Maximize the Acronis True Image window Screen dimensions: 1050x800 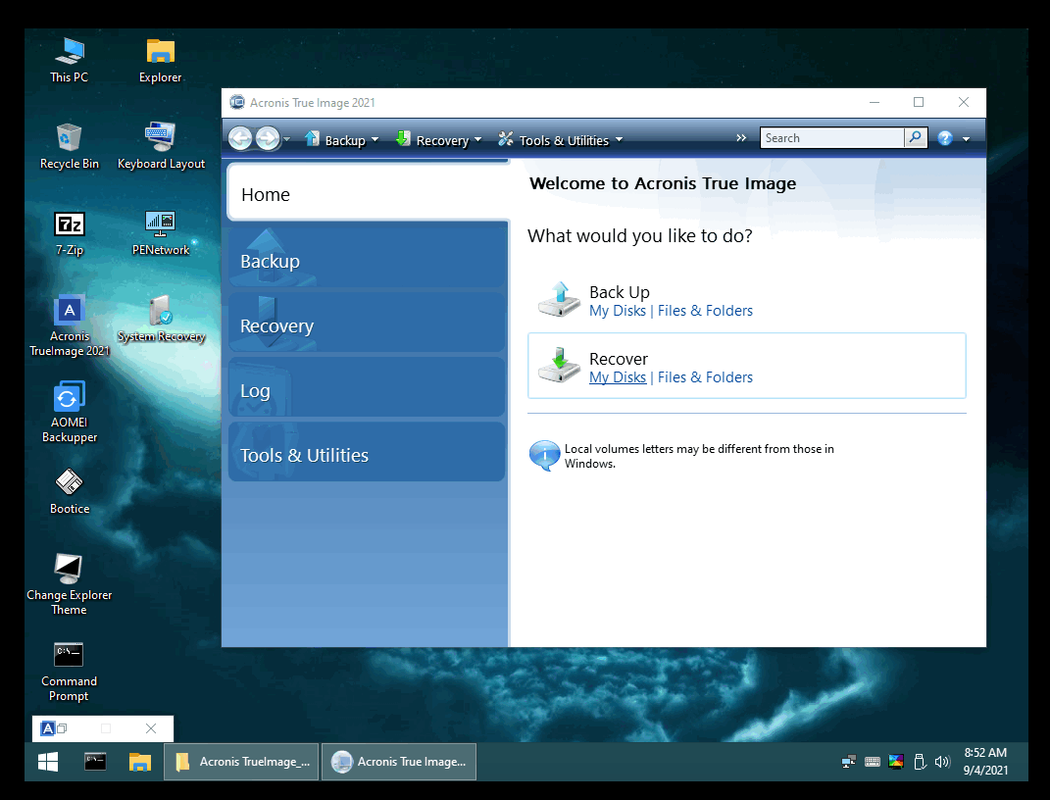[x=919, y=102]
